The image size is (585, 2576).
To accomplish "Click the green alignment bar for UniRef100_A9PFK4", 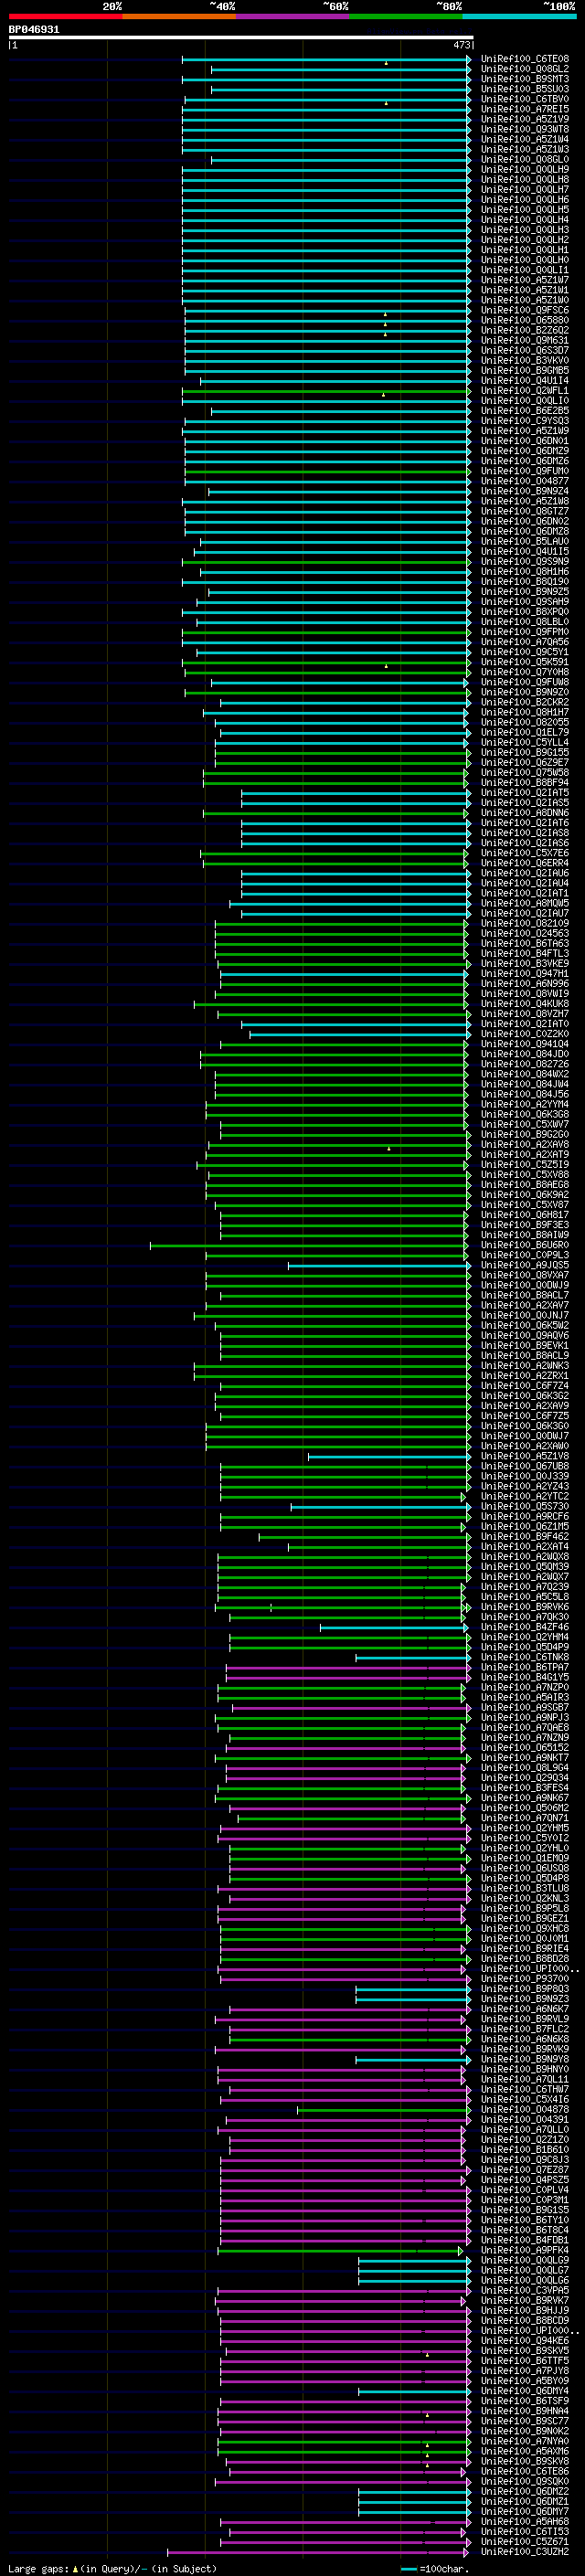I will pyautogui.click(x=341, y=2251).
